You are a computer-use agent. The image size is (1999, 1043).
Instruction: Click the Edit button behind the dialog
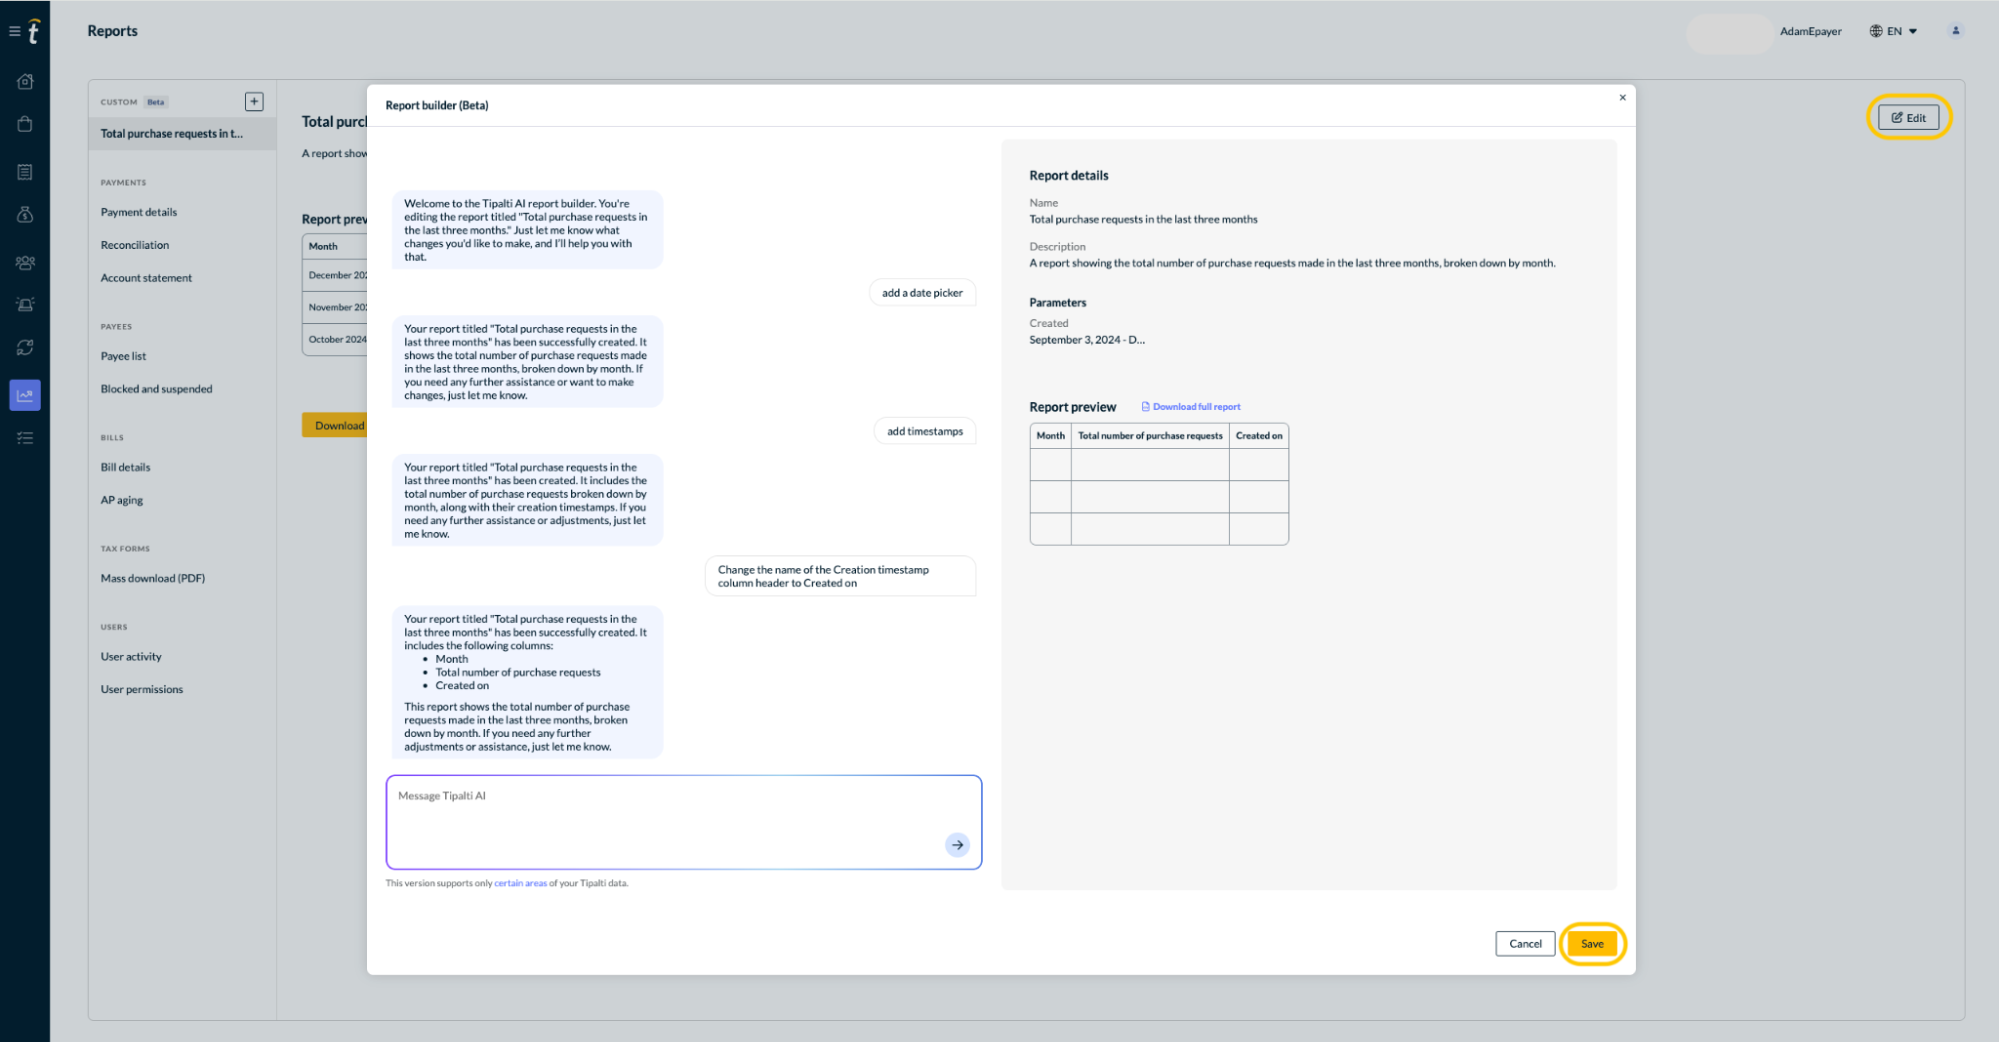[1909, 117]
